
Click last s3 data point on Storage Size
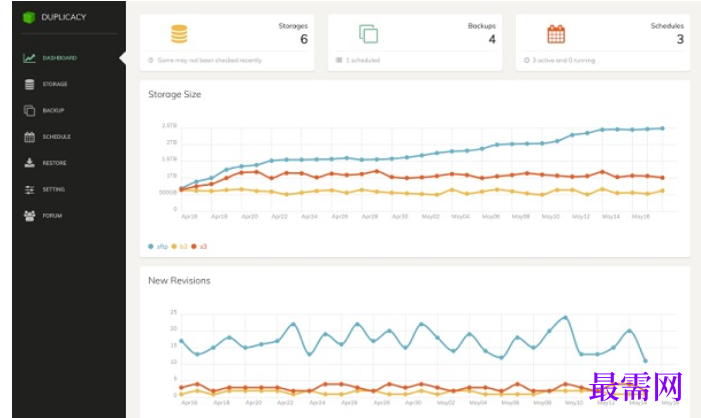pyautogui.click(x=662, y=177)
